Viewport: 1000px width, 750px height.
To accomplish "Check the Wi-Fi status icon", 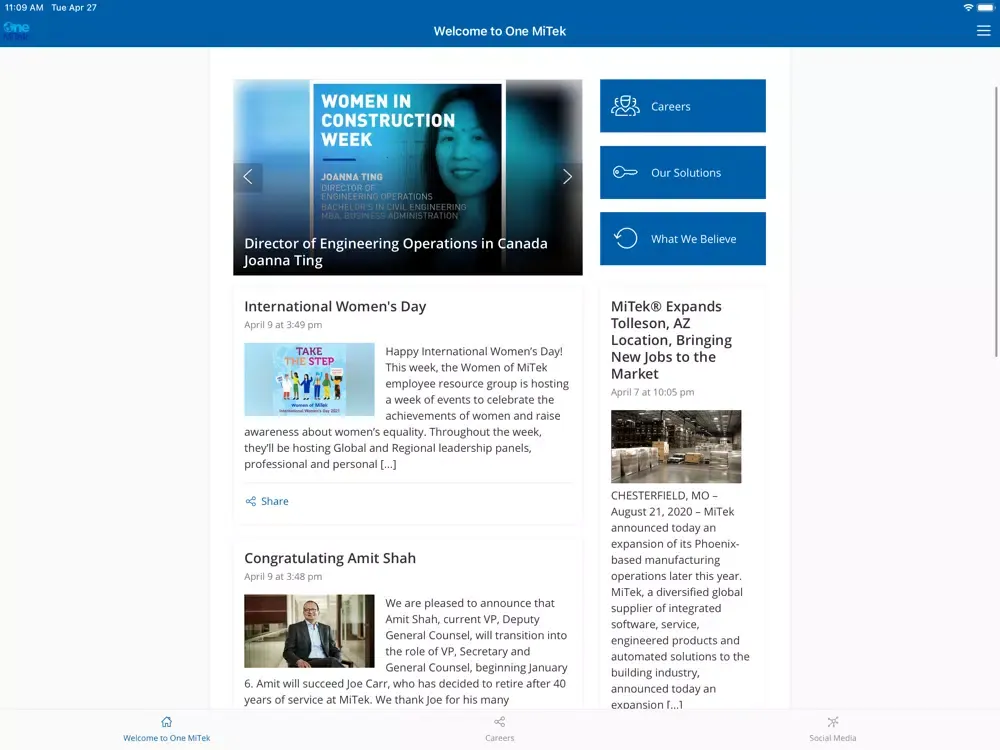I will (x=968, y=8).
